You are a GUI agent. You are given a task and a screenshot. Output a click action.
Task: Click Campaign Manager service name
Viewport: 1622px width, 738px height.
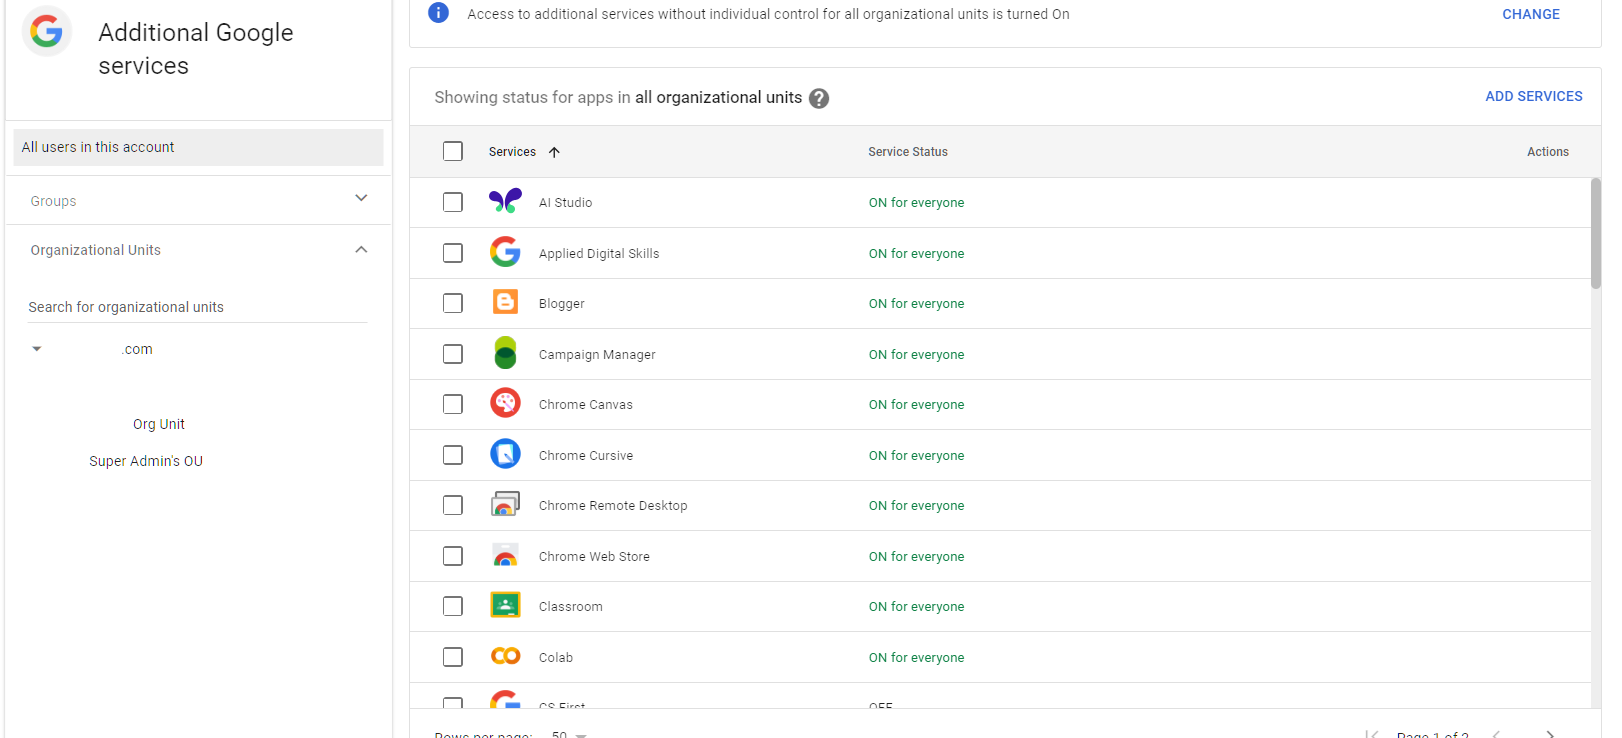pos(597,354)
